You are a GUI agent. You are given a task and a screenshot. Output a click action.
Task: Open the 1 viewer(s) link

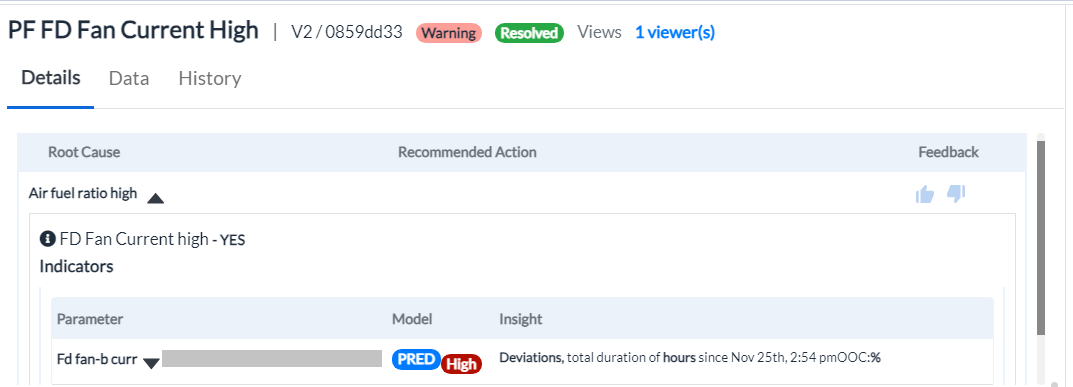coord(675,32)
